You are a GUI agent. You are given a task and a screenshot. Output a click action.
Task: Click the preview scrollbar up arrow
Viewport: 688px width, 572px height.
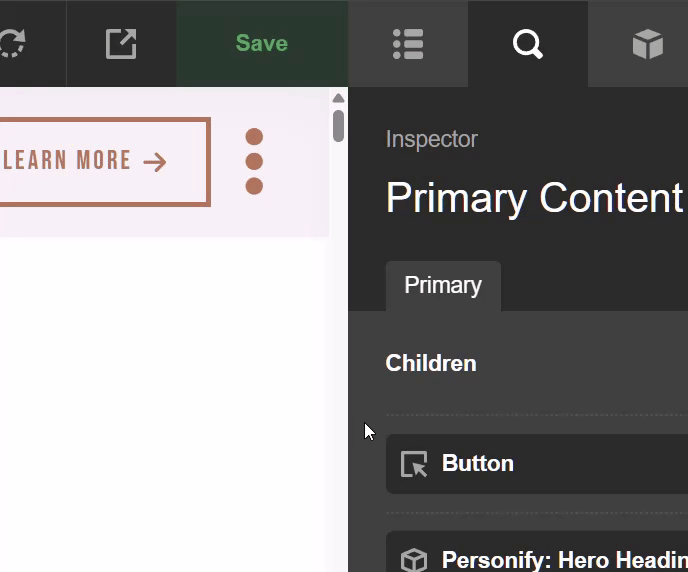click(x=338, y=98)
